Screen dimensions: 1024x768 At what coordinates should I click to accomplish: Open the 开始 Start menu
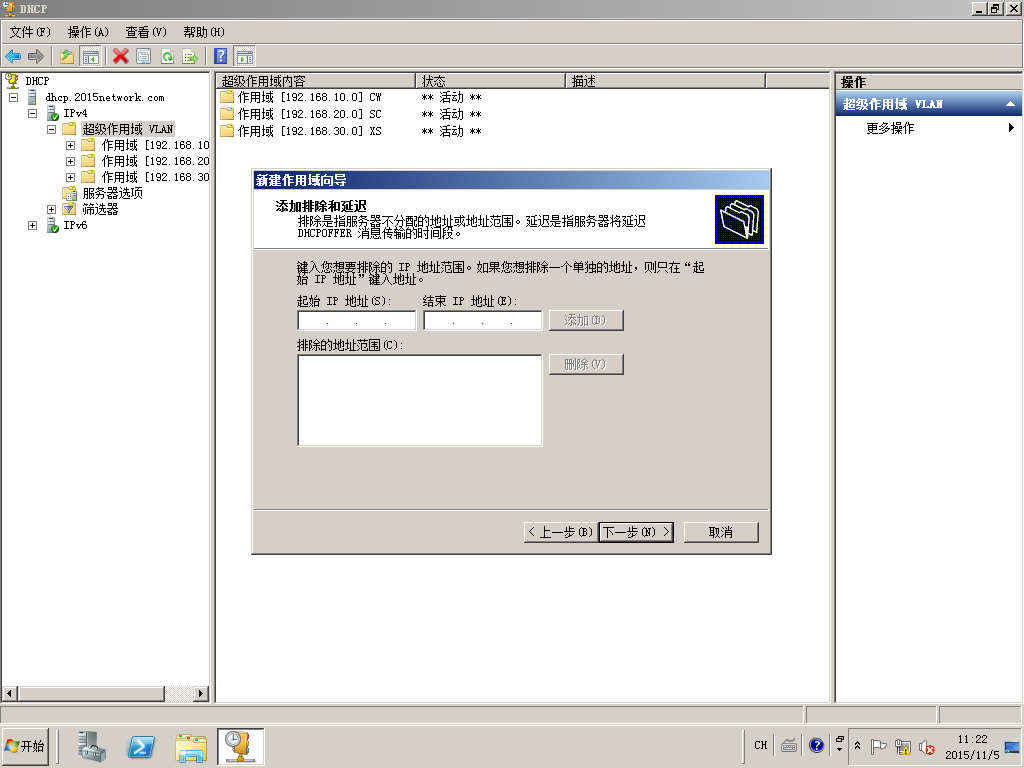click(x=25, y=746)
